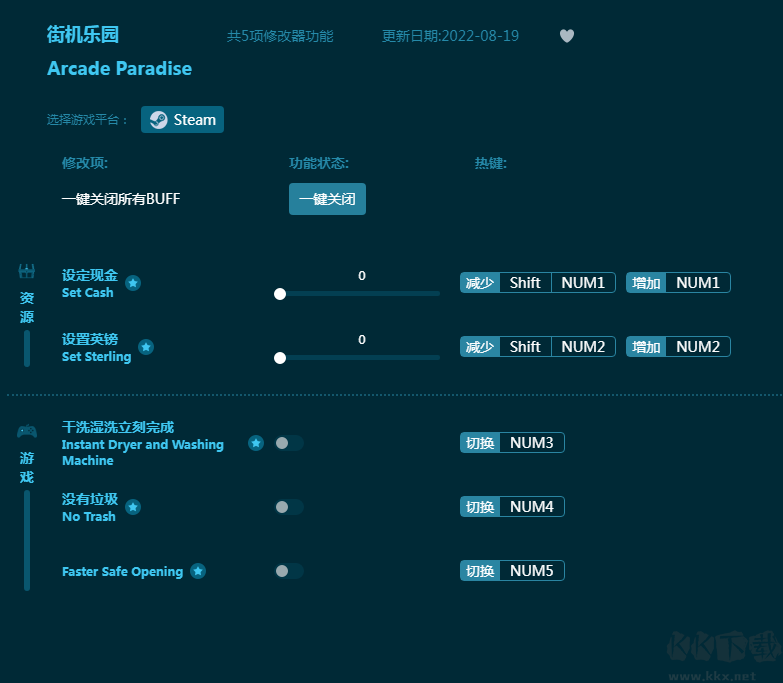Click the Arcade Paradise title text
Viewport: 783px width, 683px height.
coord(119,68)
